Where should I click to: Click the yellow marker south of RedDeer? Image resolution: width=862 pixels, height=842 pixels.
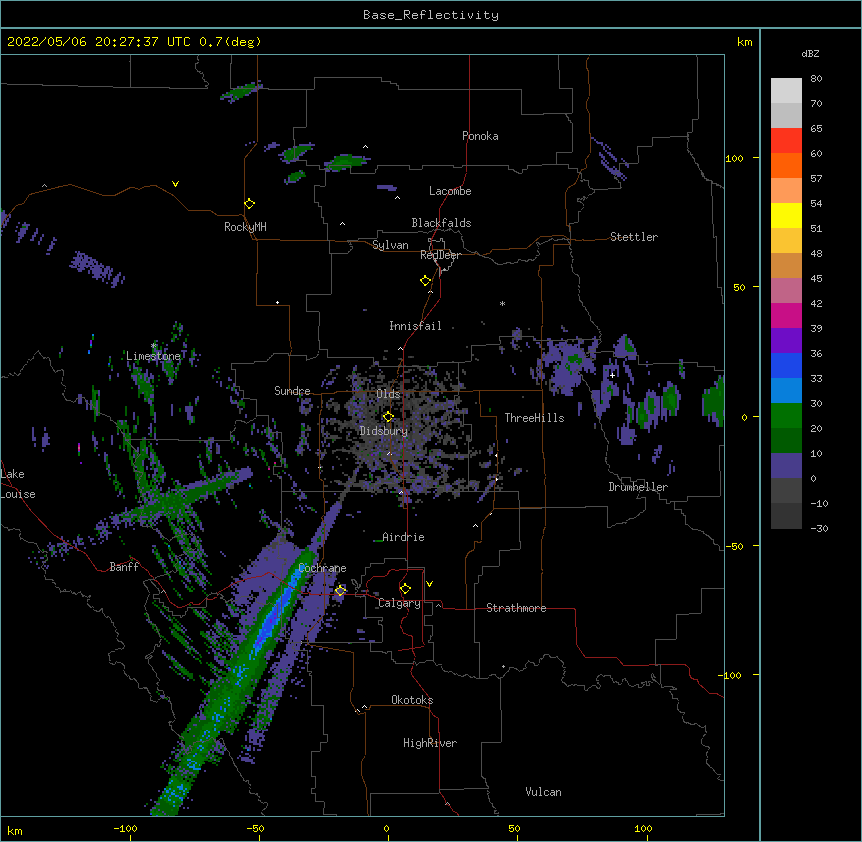pos(426,281)
